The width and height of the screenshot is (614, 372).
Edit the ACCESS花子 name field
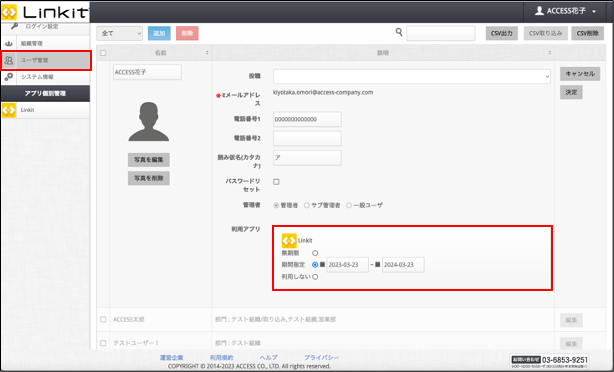pyautogui.click(x=147, y=72)
